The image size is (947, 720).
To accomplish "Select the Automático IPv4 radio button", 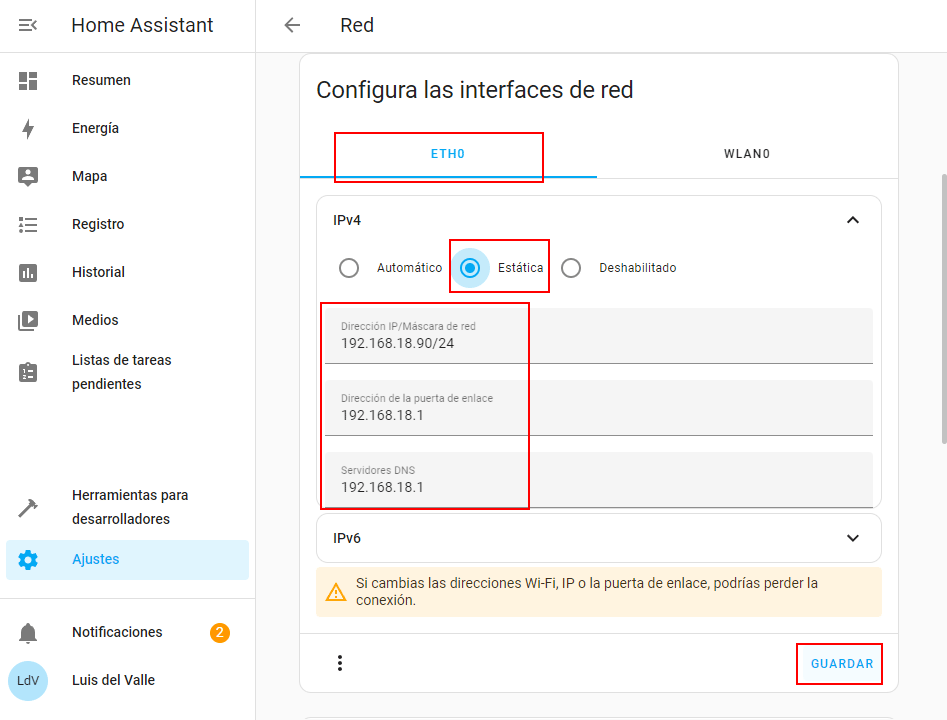I will click(348, 268).
